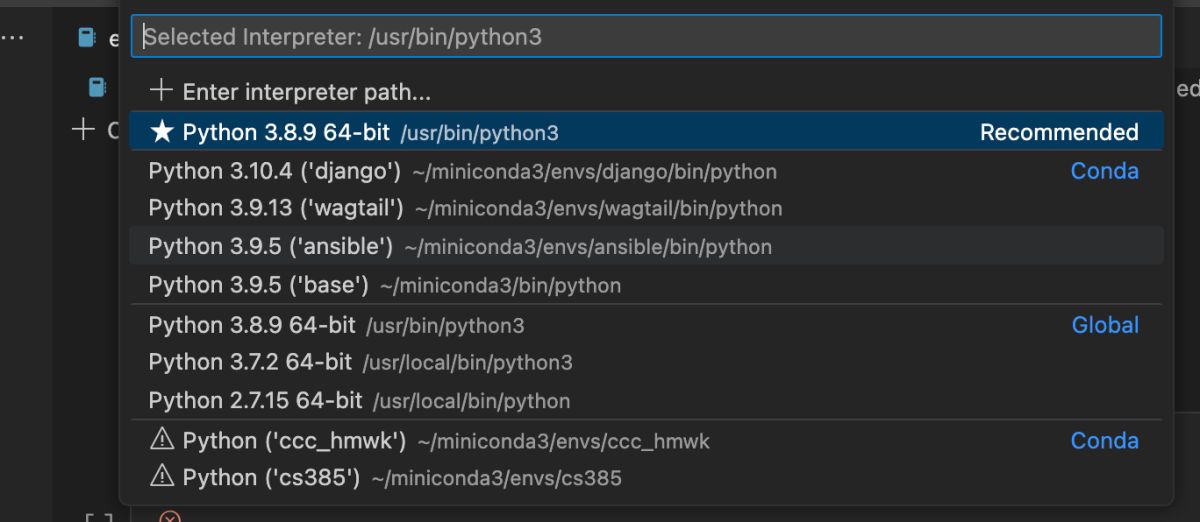Click the notebook file icon in editor tab
The height and width of the screenshot is (522, 1200).
[x=88, y=38]
